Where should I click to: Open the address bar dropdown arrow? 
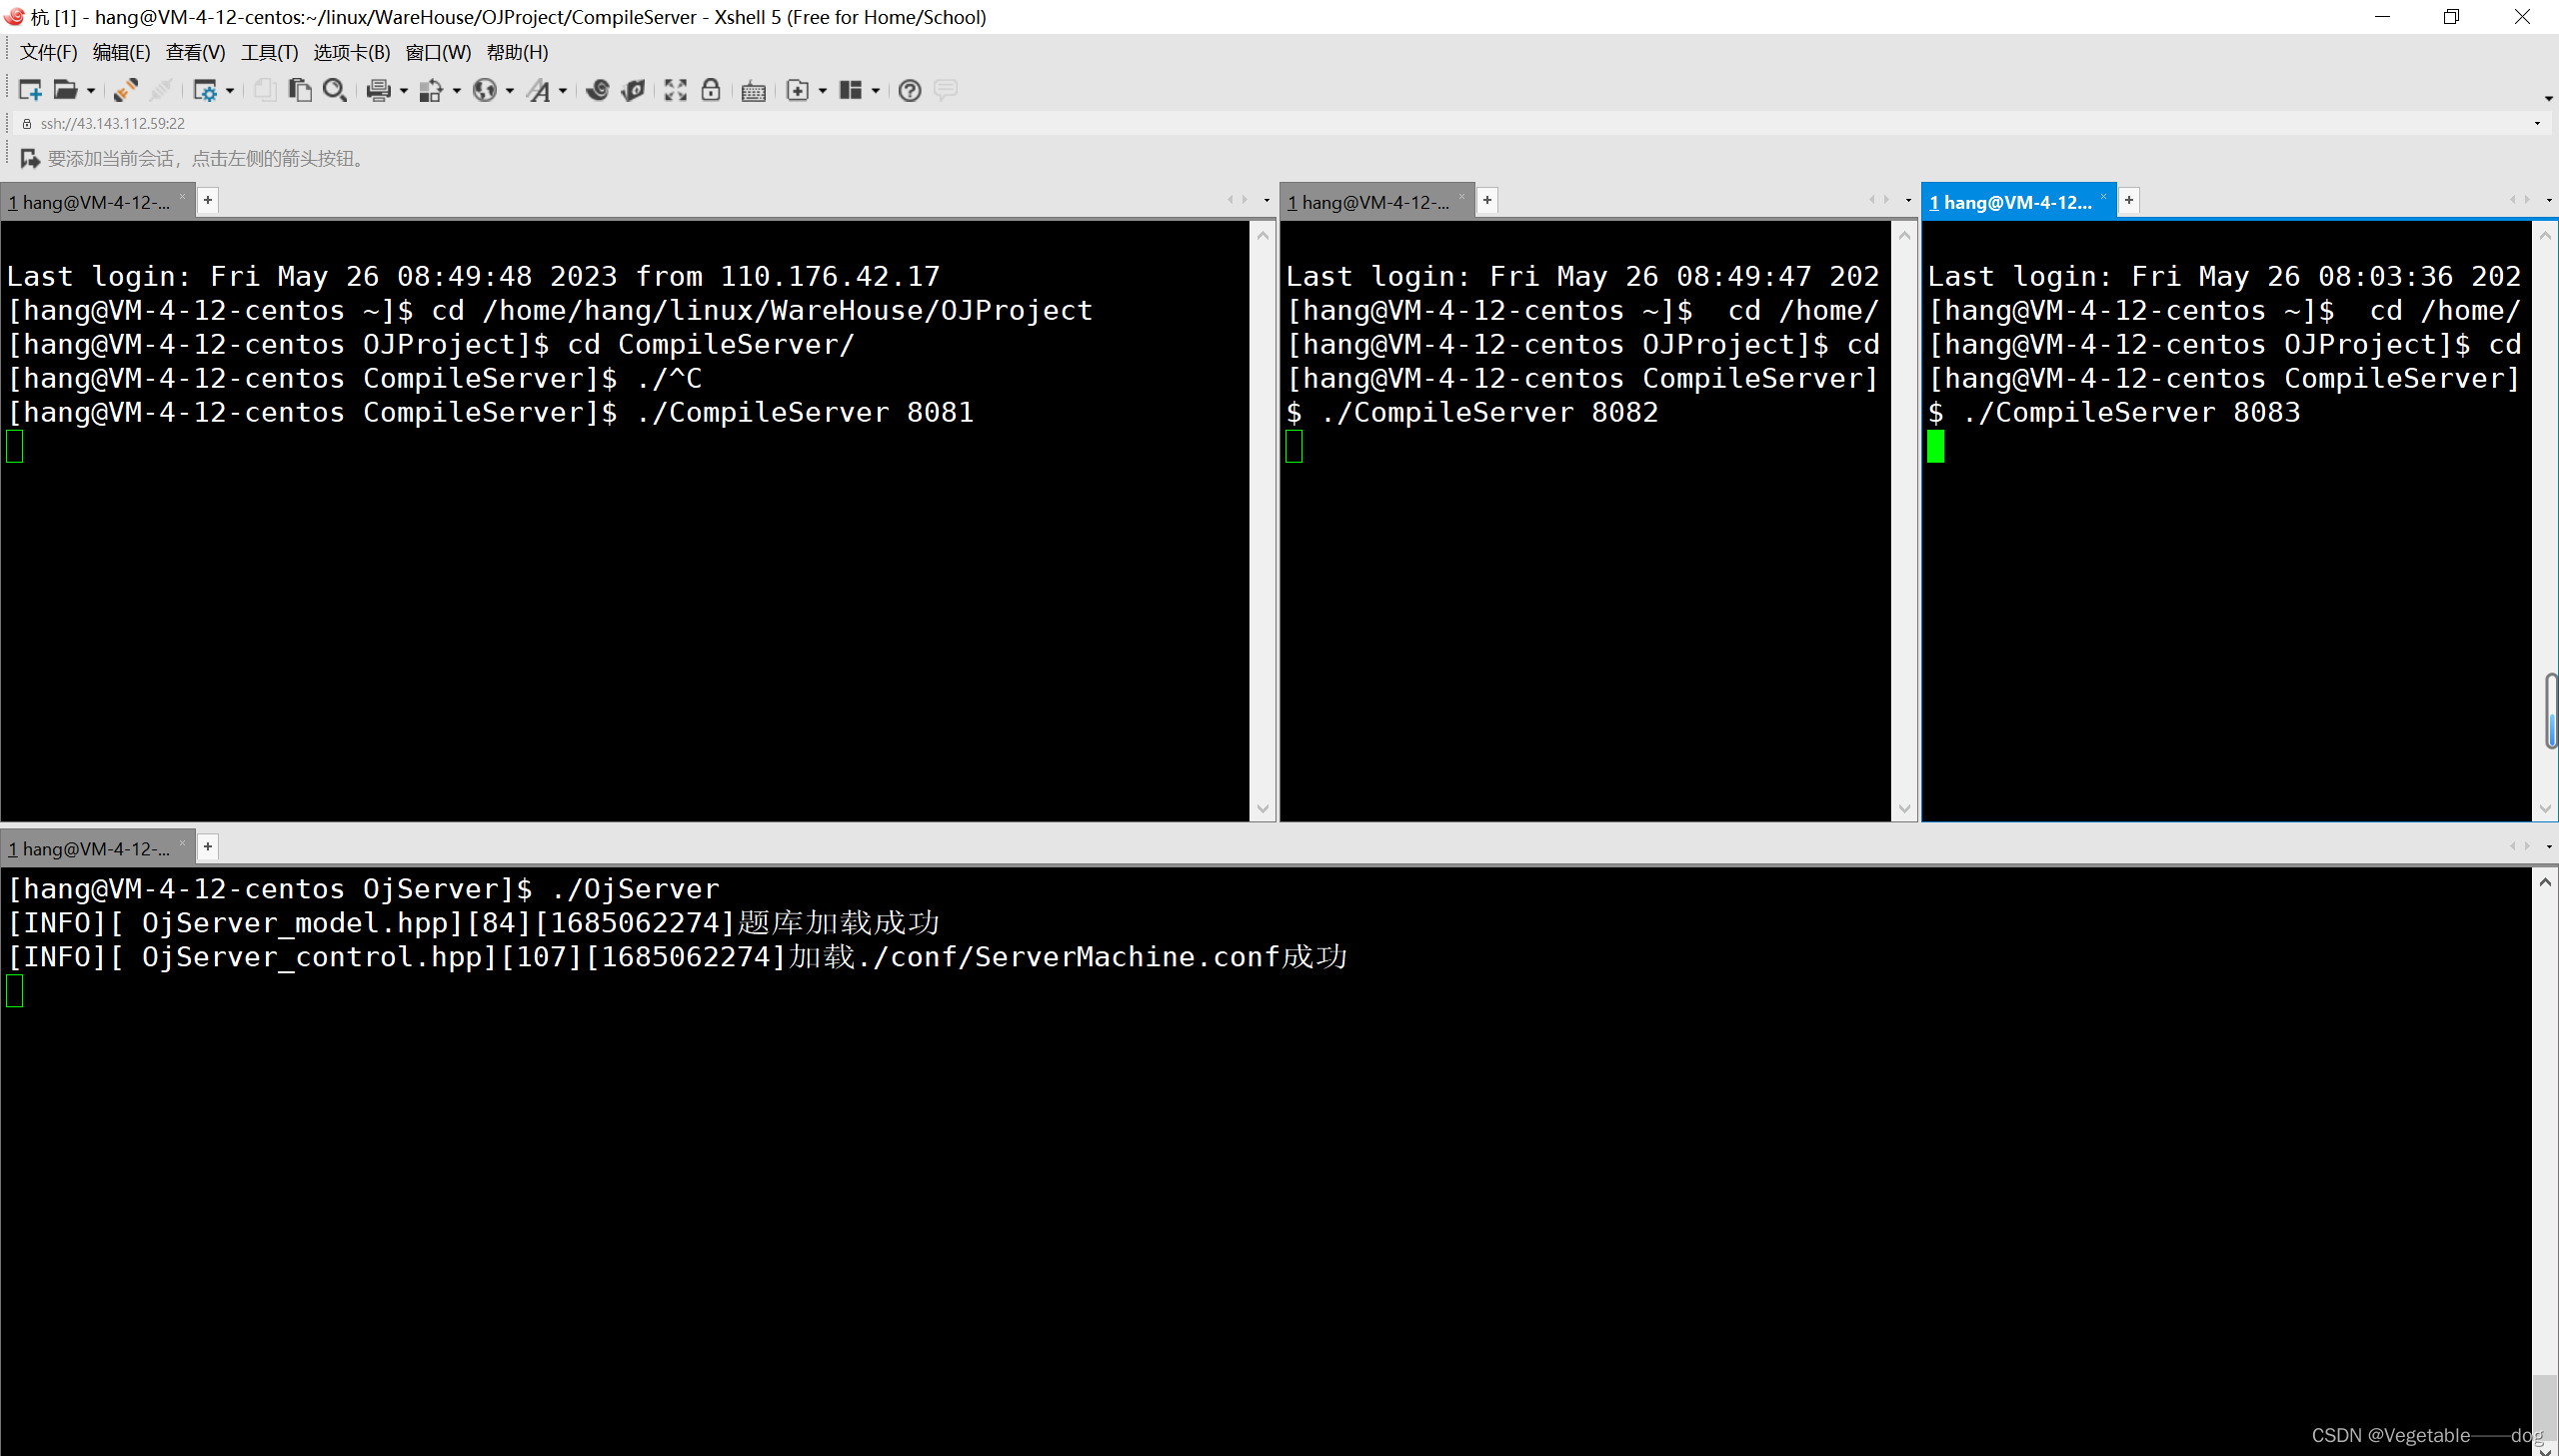(x=2537, y=123)
